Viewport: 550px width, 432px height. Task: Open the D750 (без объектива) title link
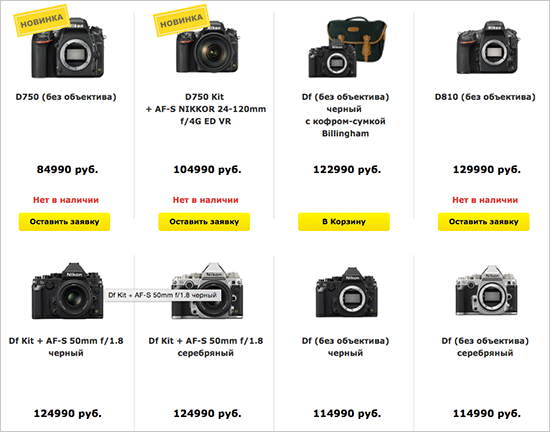coord(66,97)
